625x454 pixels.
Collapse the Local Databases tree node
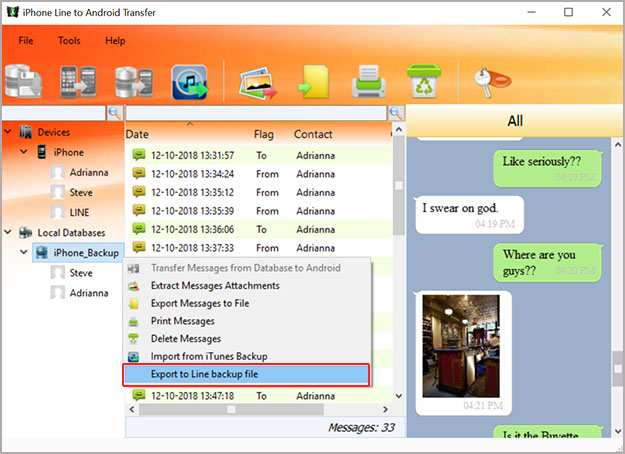pyautogui.click(x=9, y=232)
